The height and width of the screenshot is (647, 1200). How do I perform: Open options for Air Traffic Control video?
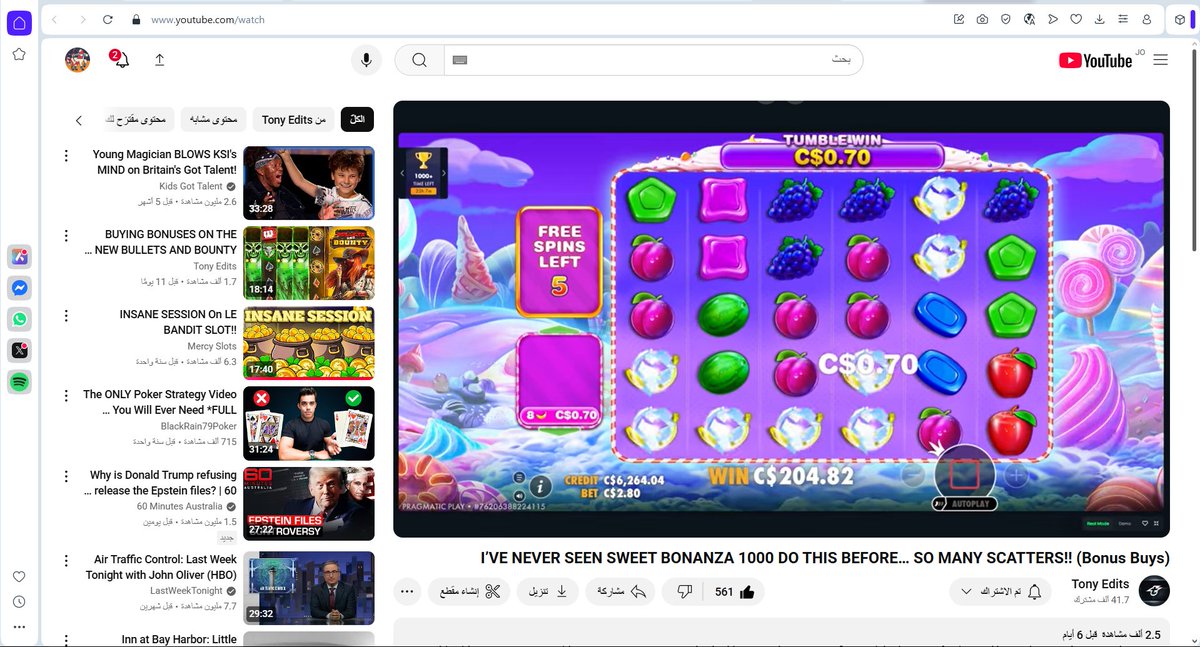[x=66, y=560]
